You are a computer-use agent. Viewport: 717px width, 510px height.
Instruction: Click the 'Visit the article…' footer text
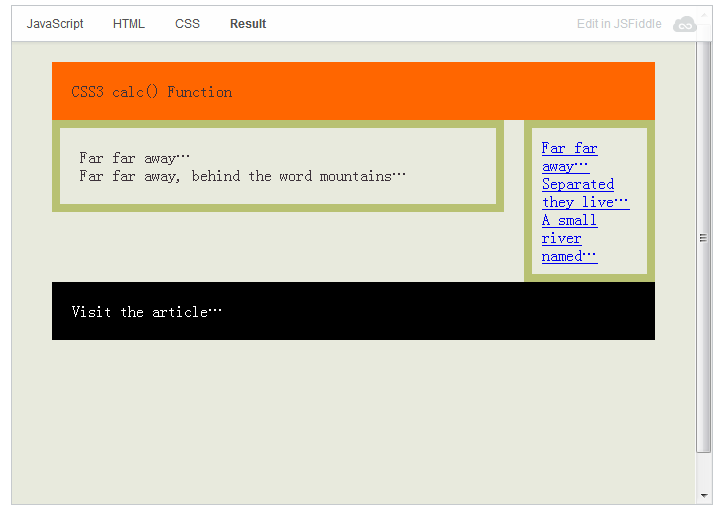click(147, 312)
